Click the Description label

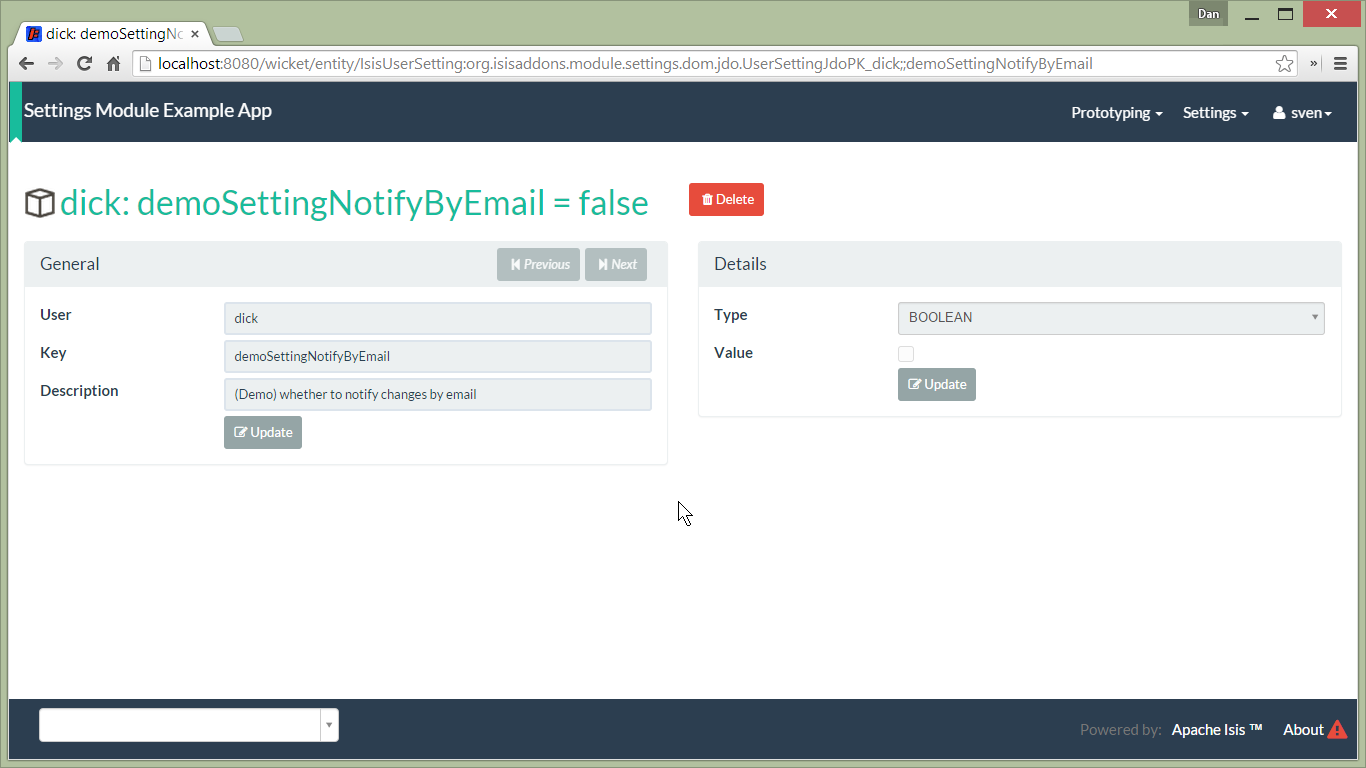click(79, 391)
